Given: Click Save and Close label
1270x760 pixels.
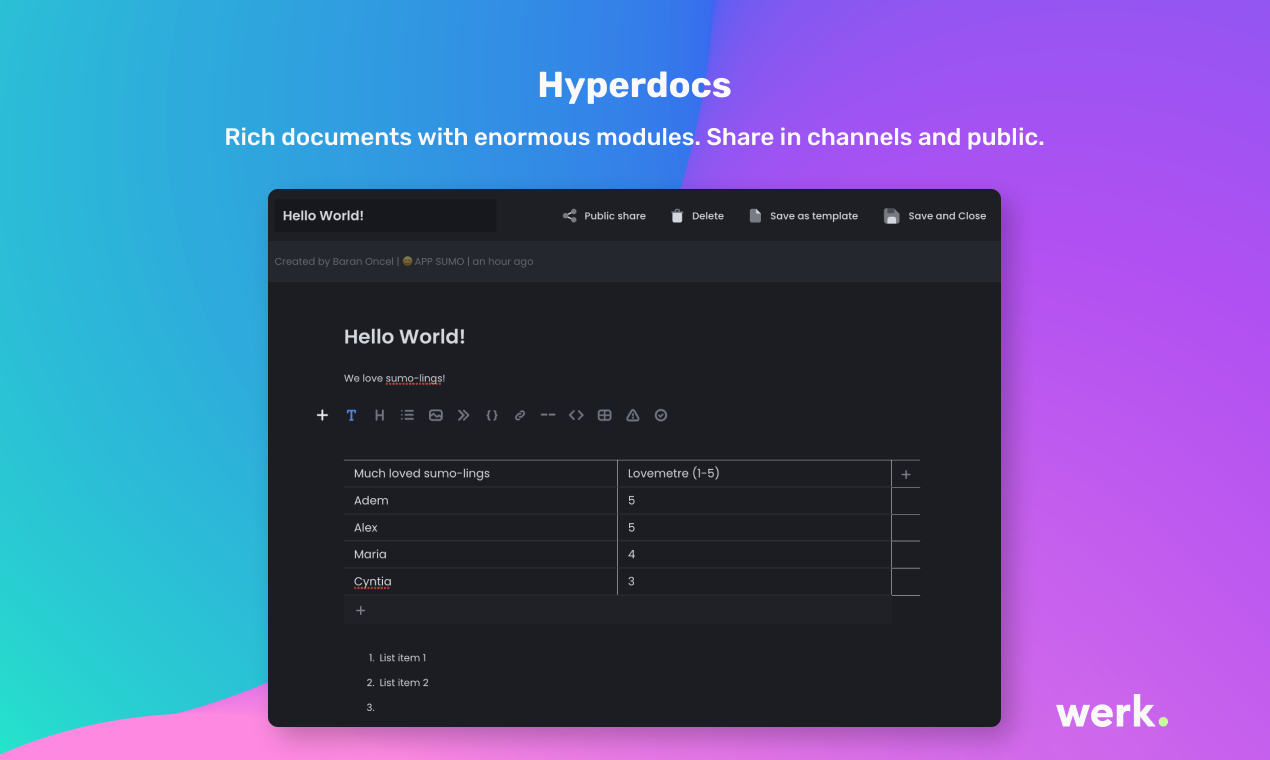Looking at the screenshot, I should pos(947,216).
